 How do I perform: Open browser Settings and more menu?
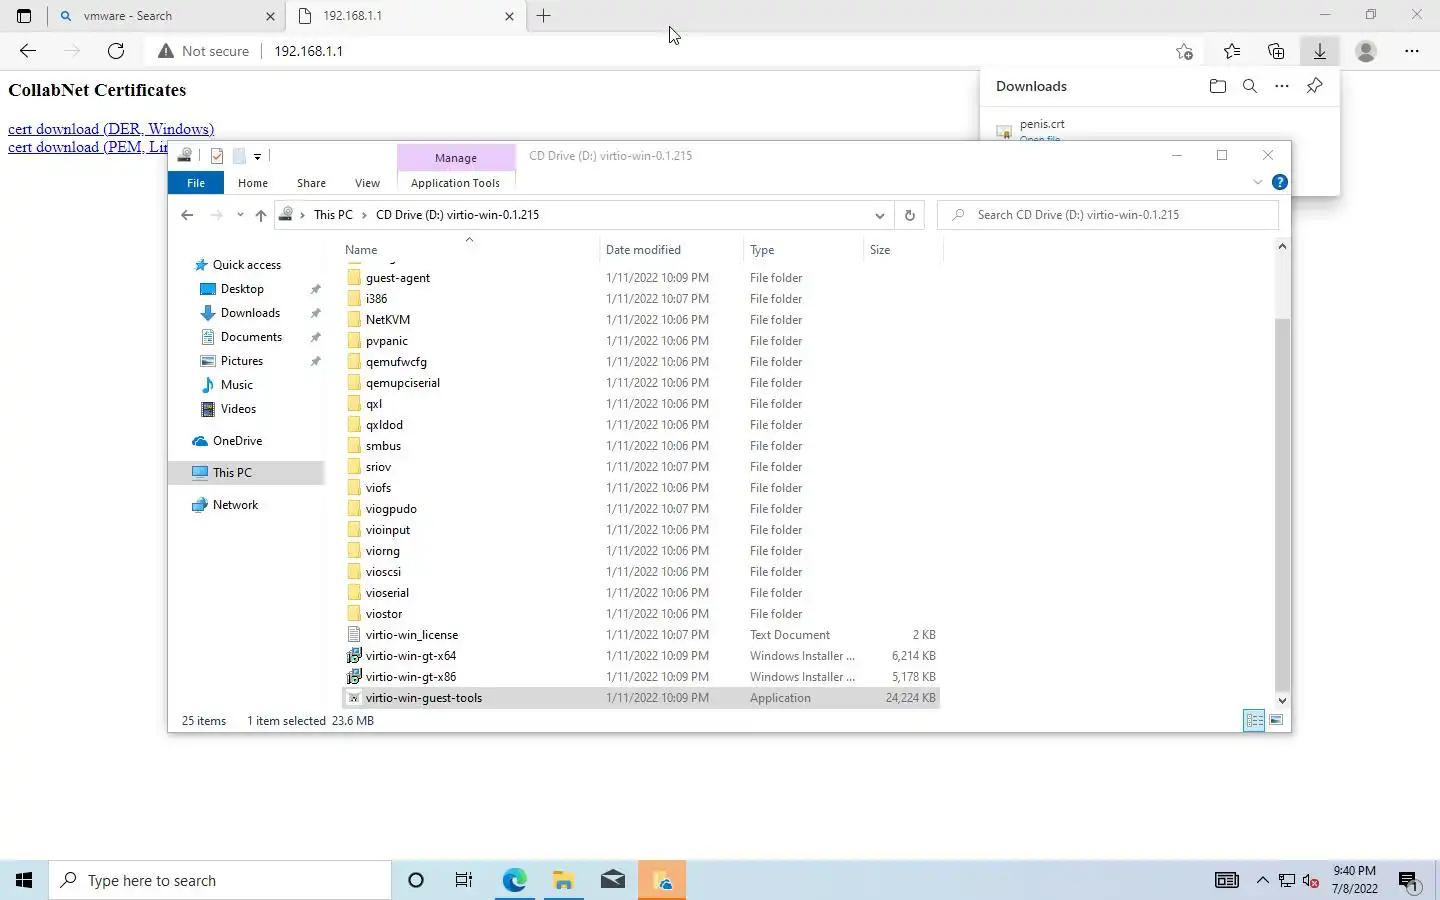point(1412,51)
